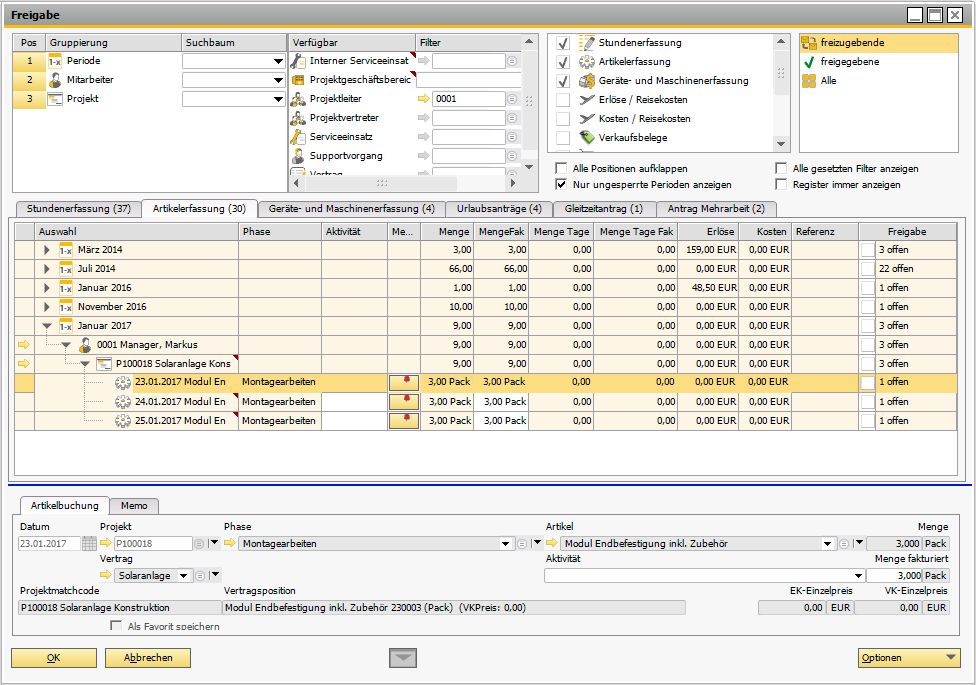Switch to the Stundenerfassung (37) tab

[78, 209]
